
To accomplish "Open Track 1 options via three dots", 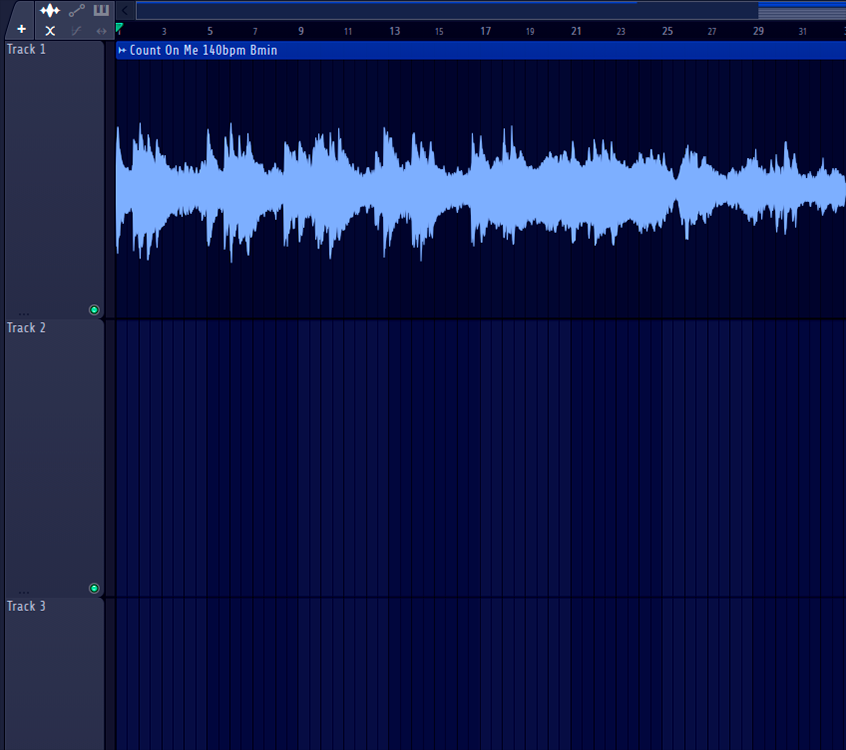I will [x=24, y=313].
